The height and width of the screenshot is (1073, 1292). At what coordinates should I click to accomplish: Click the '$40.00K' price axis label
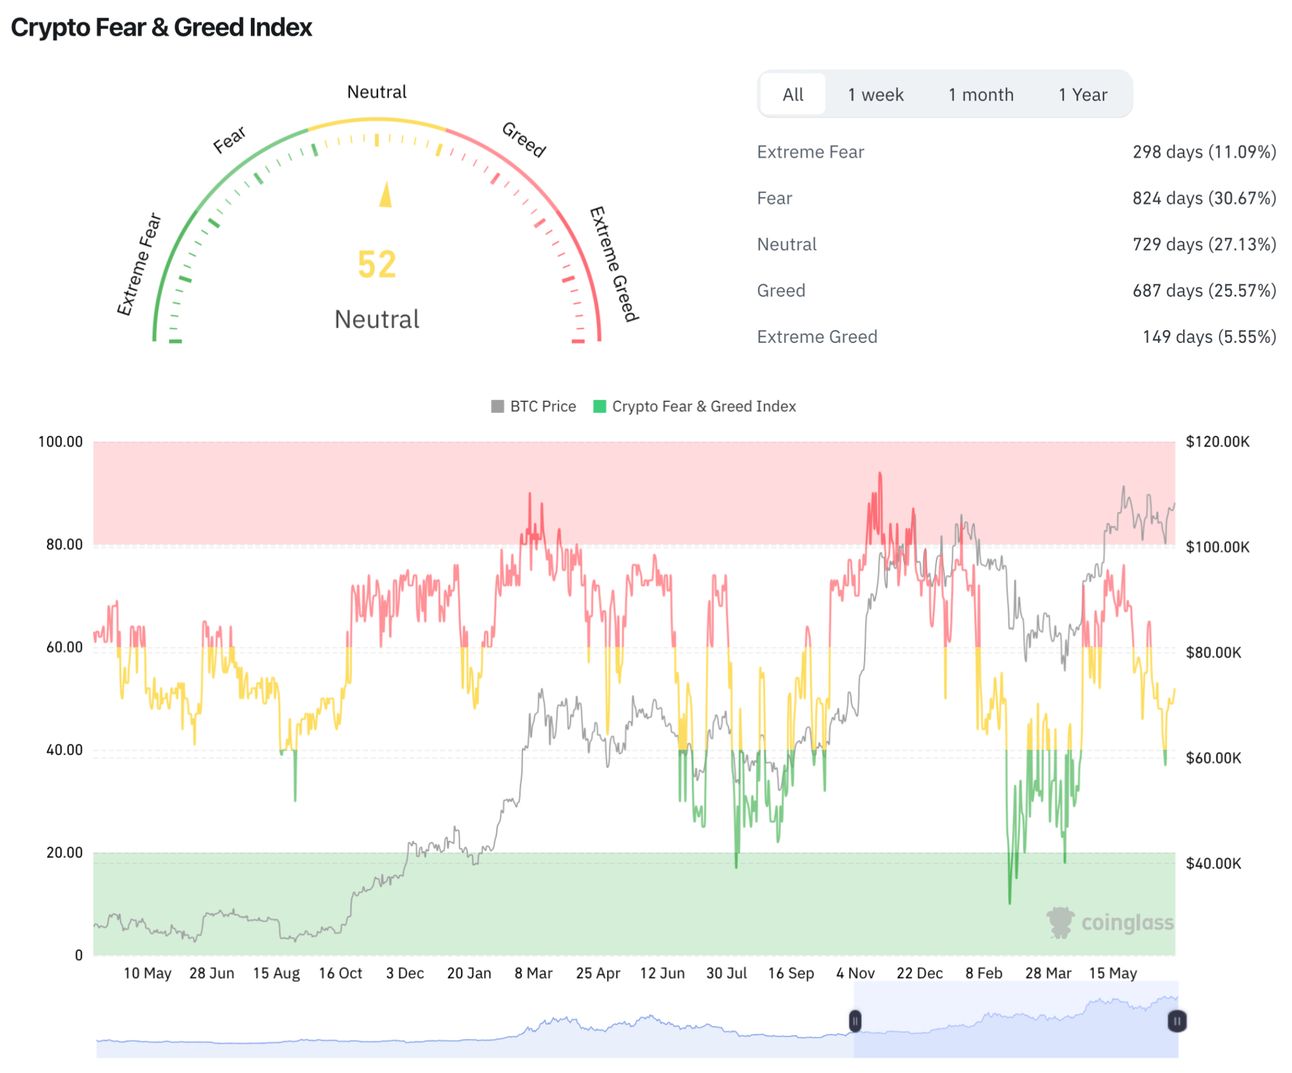[1214, 864]
